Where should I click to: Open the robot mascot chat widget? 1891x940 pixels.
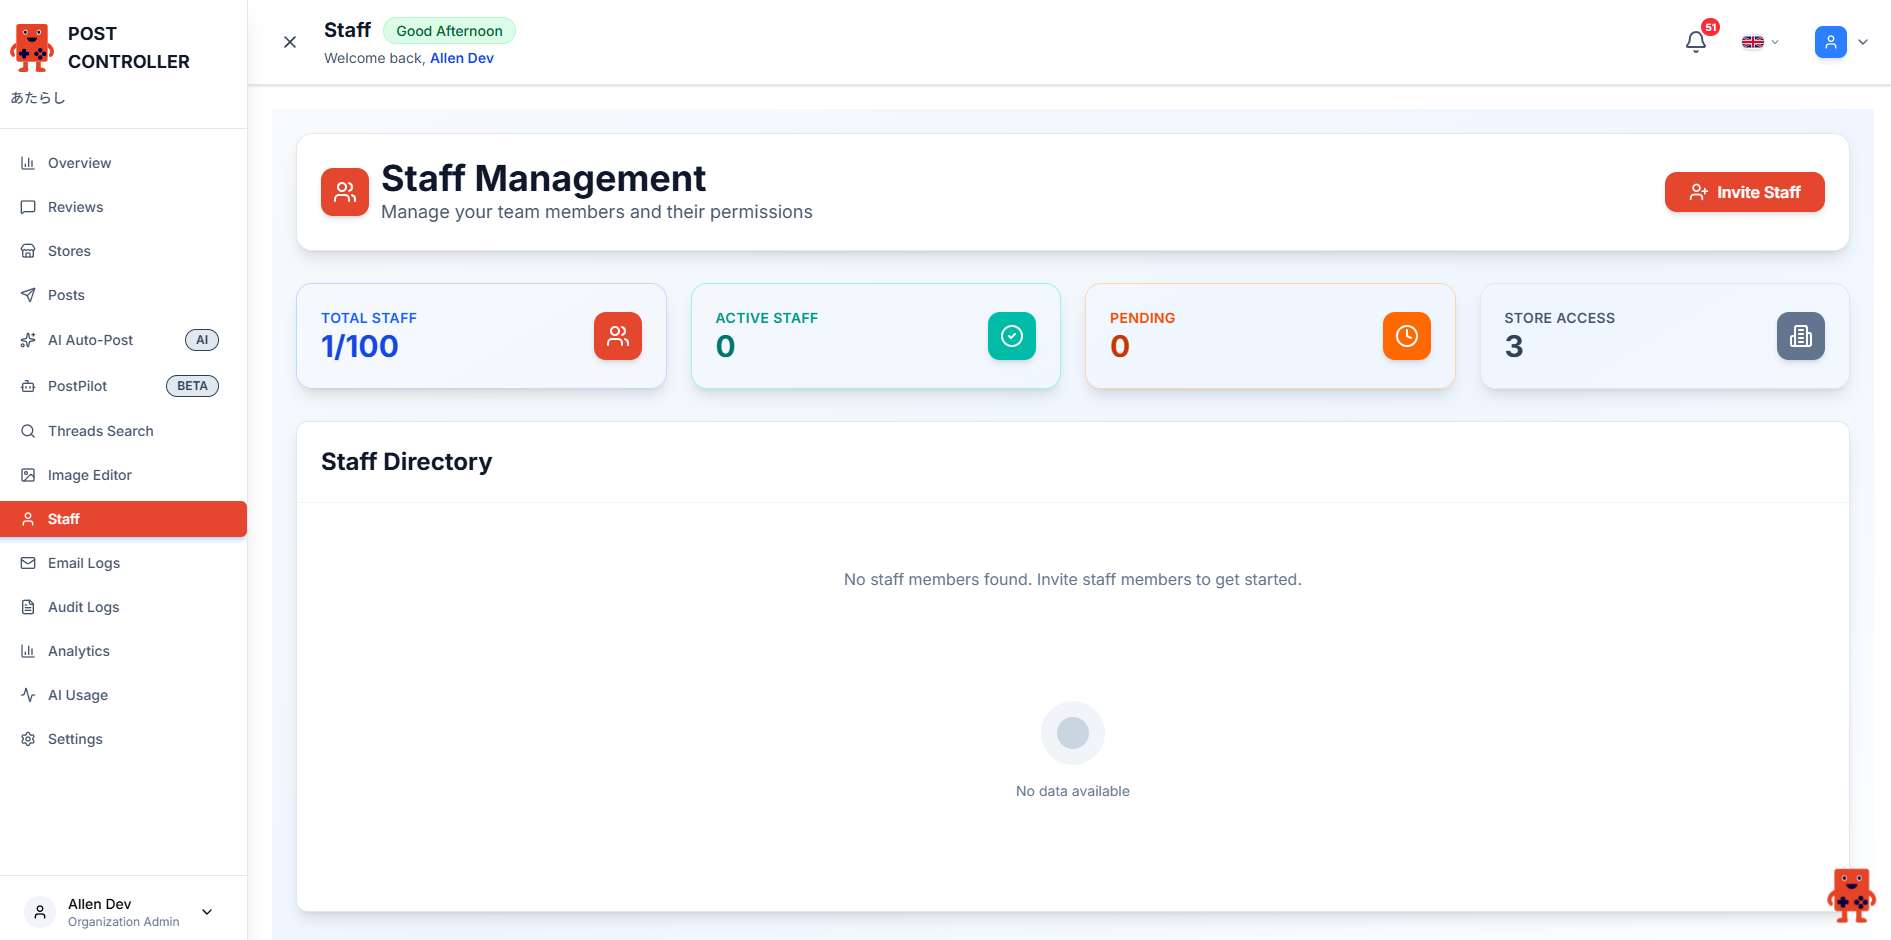(x=1850, y=895)
